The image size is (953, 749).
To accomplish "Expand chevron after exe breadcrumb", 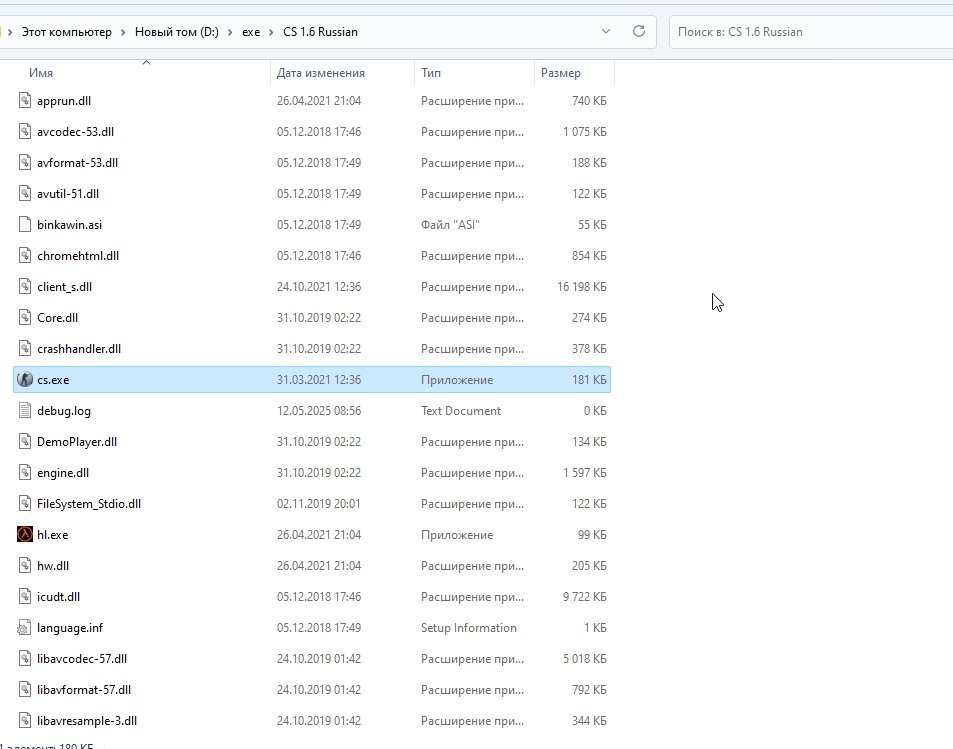I will [271, 32].
